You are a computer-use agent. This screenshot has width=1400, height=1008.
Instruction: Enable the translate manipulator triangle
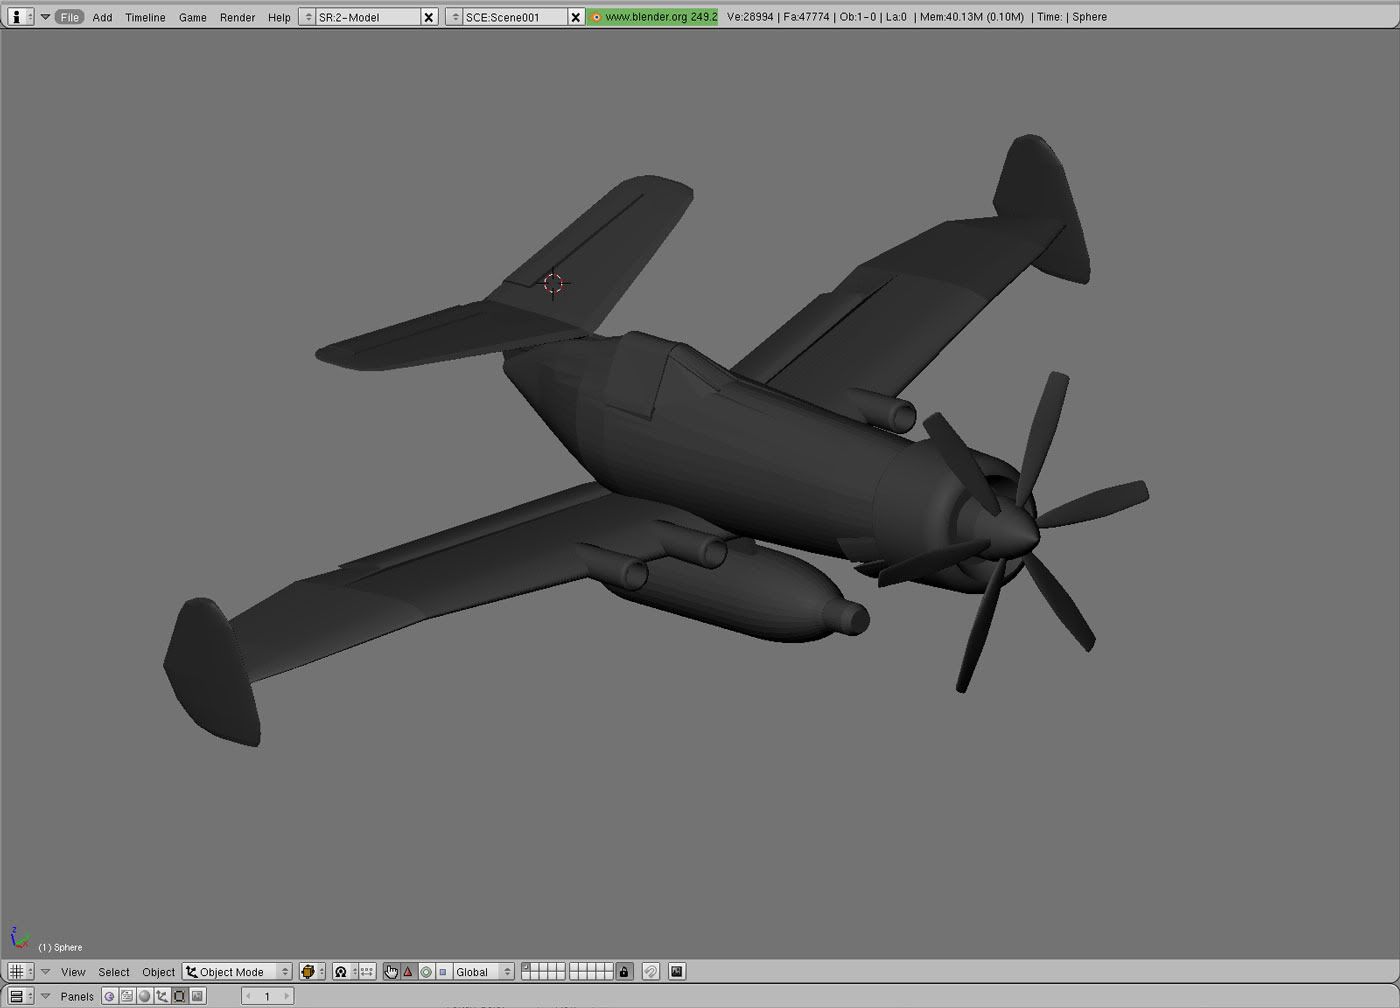pyautogui.click(x=408, y=971)
